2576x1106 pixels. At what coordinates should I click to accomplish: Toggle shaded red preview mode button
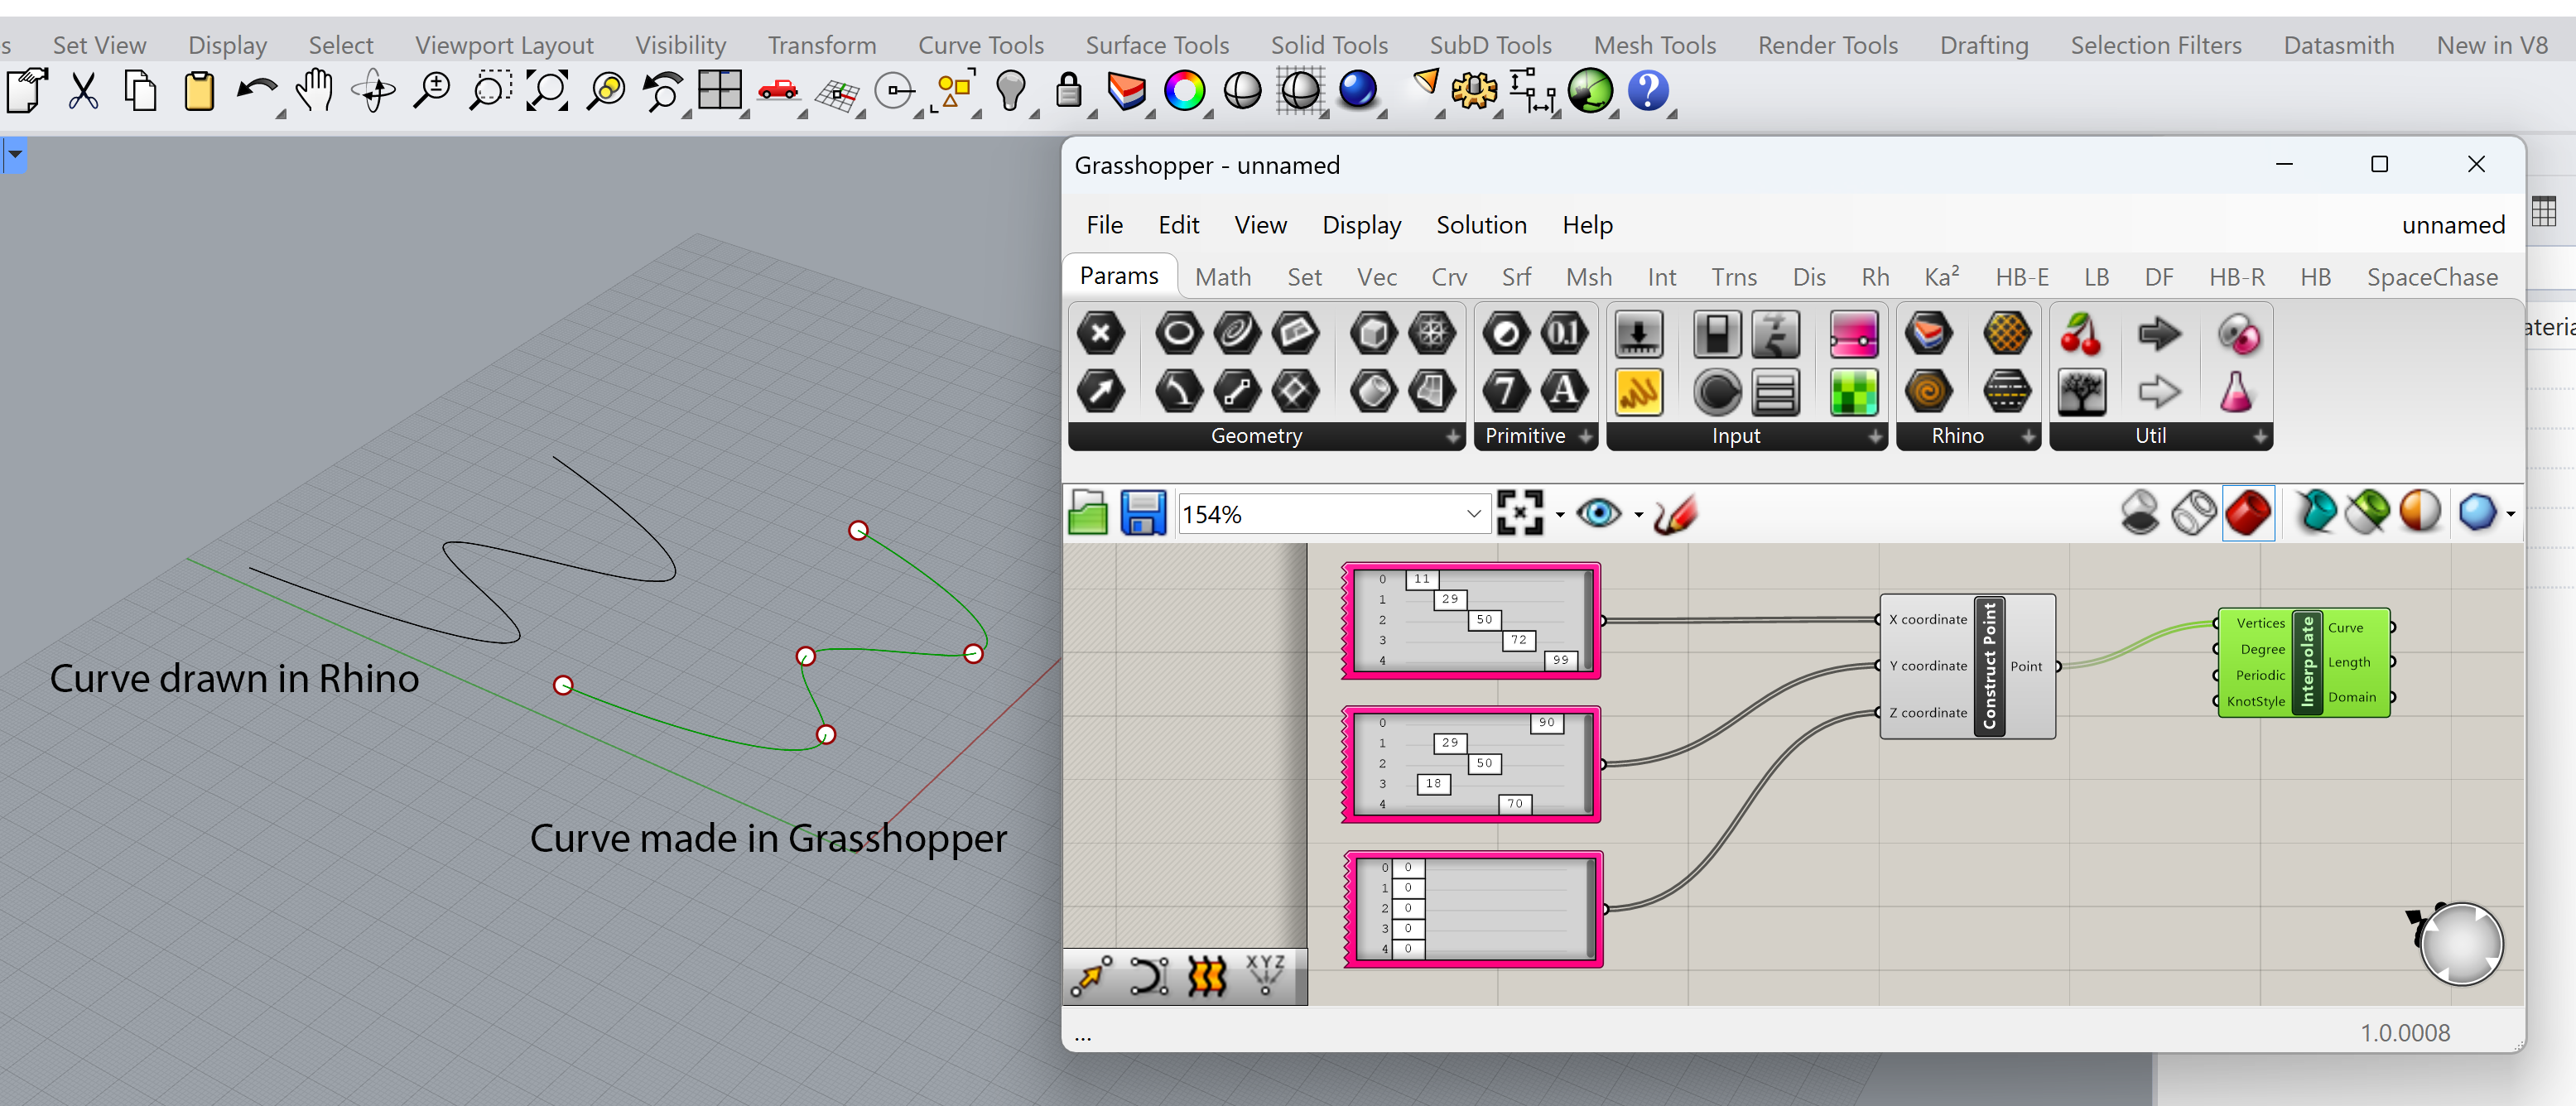point(2247,514)
